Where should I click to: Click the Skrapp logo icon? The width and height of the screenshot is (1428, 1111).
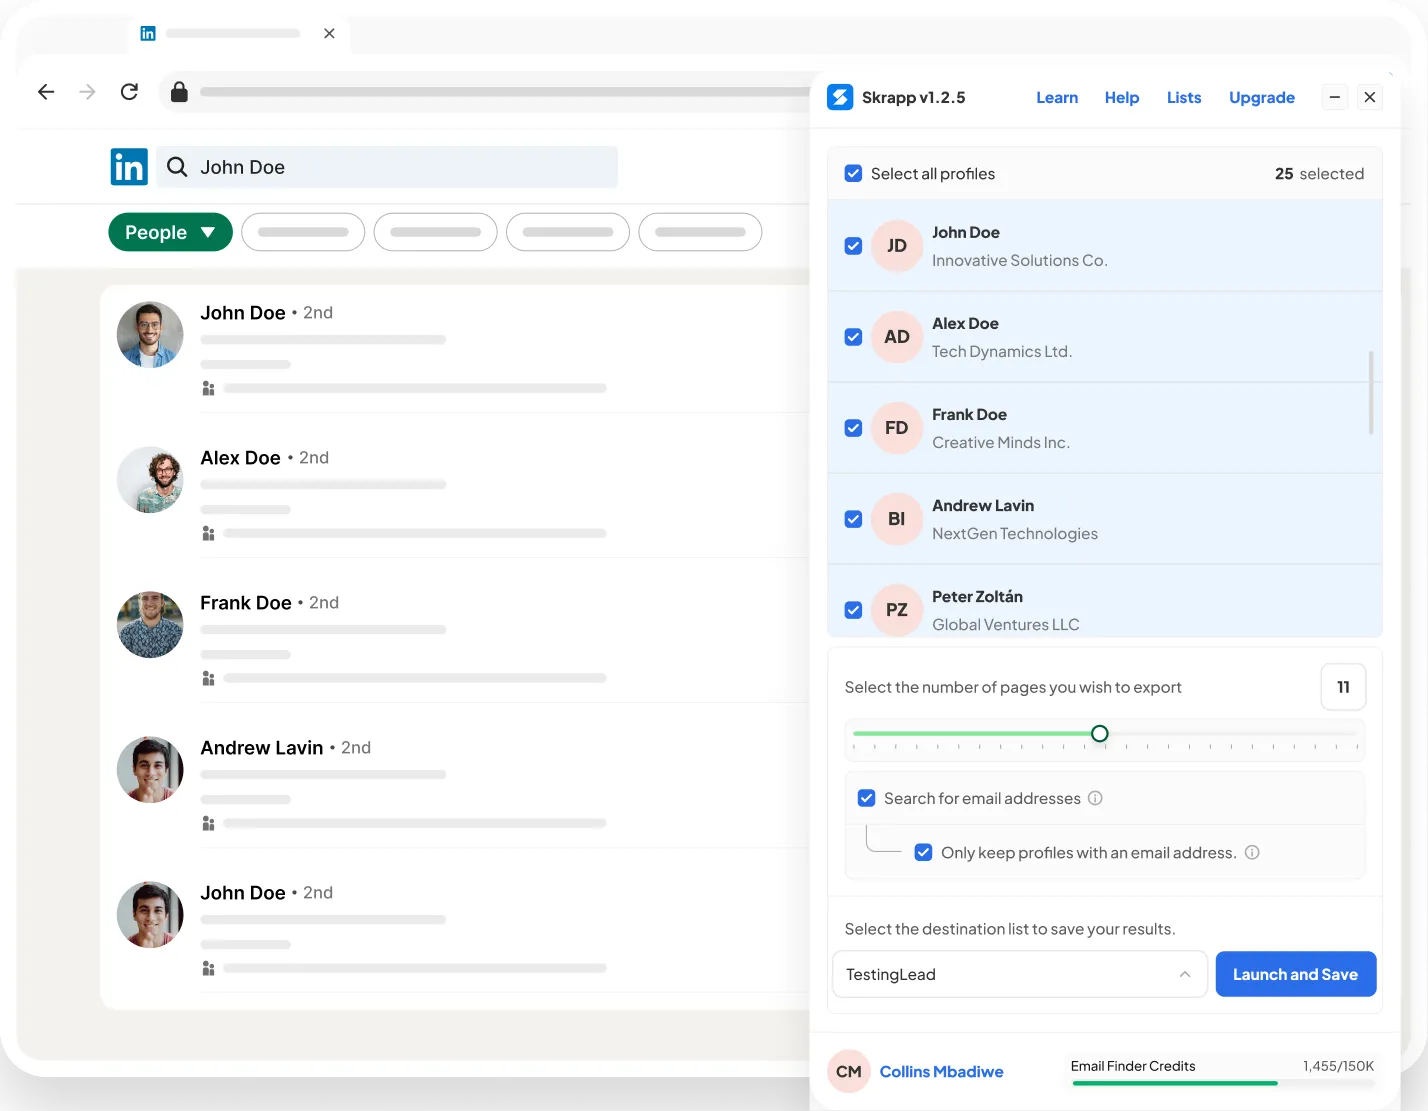tap(840, 97)
